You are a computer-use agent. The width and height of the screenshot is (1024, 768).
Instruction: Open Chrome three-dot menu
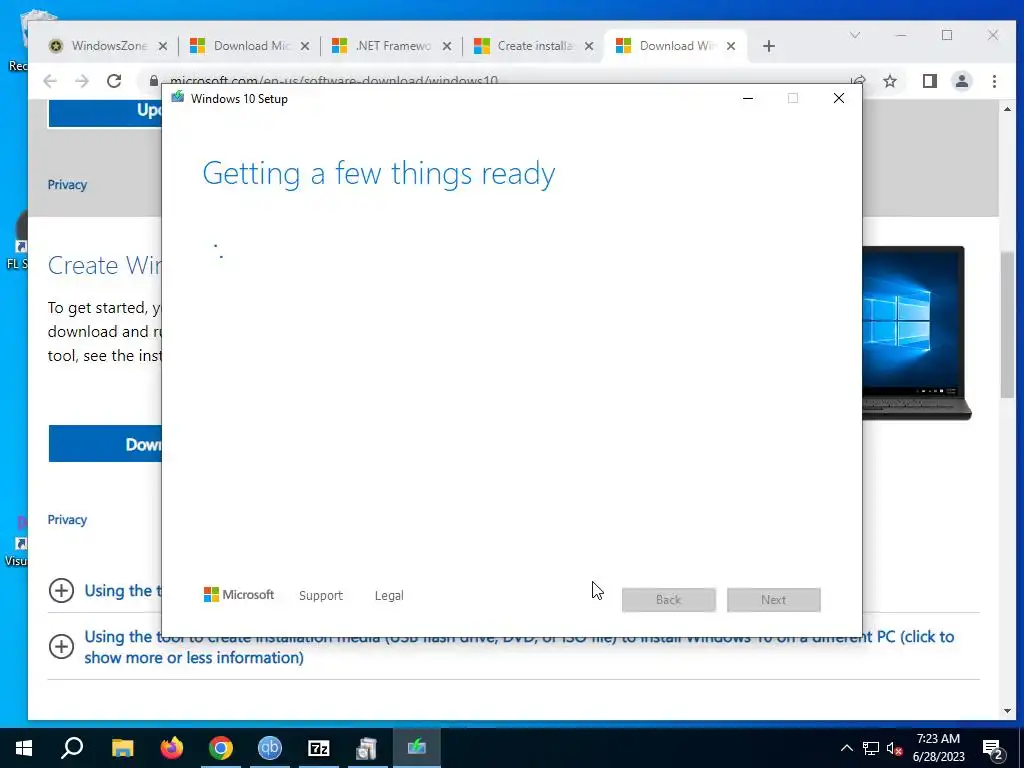click(994, 81)
